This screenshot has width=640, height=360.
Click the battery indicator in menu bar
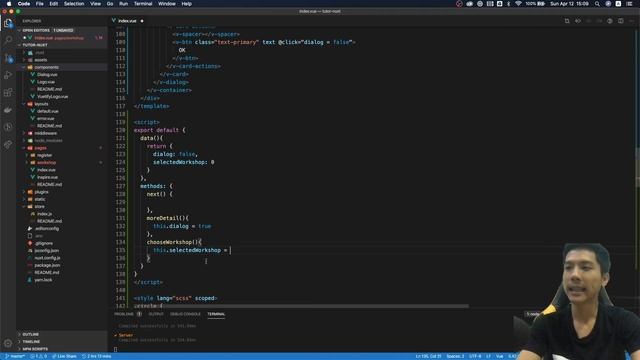click(x=535, y=4)
